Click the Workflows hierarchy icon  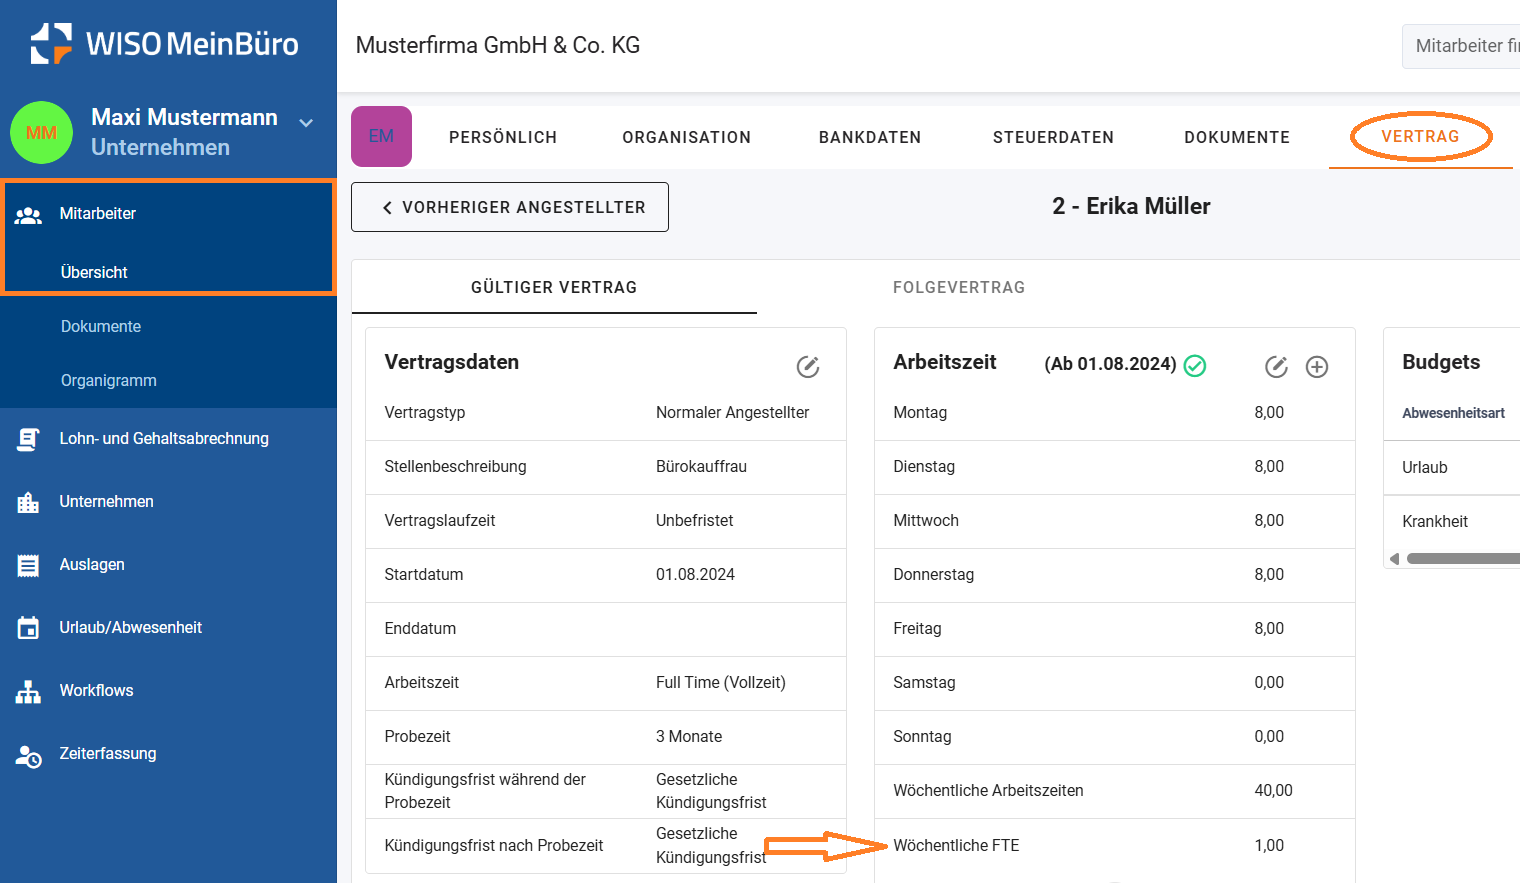coord(28,691)
